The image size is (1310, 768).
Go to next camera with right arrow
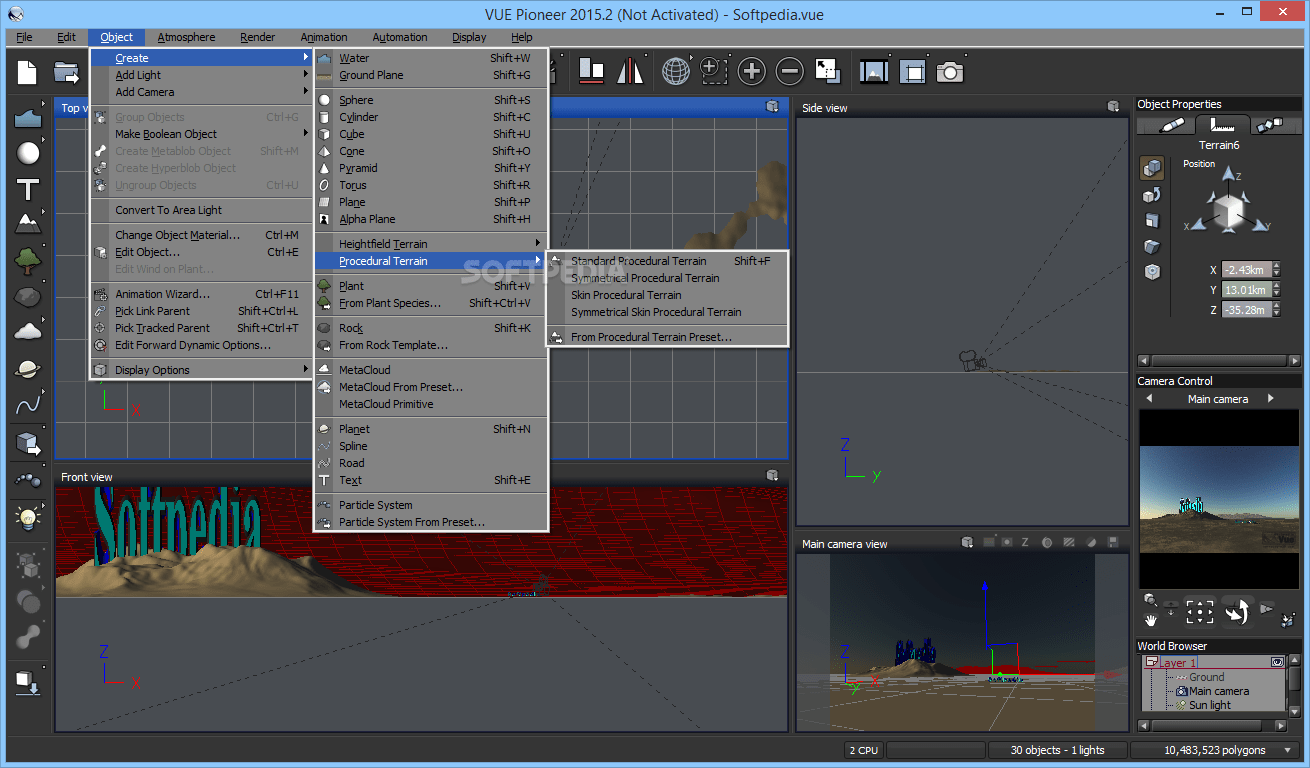tap(1271, 399)
